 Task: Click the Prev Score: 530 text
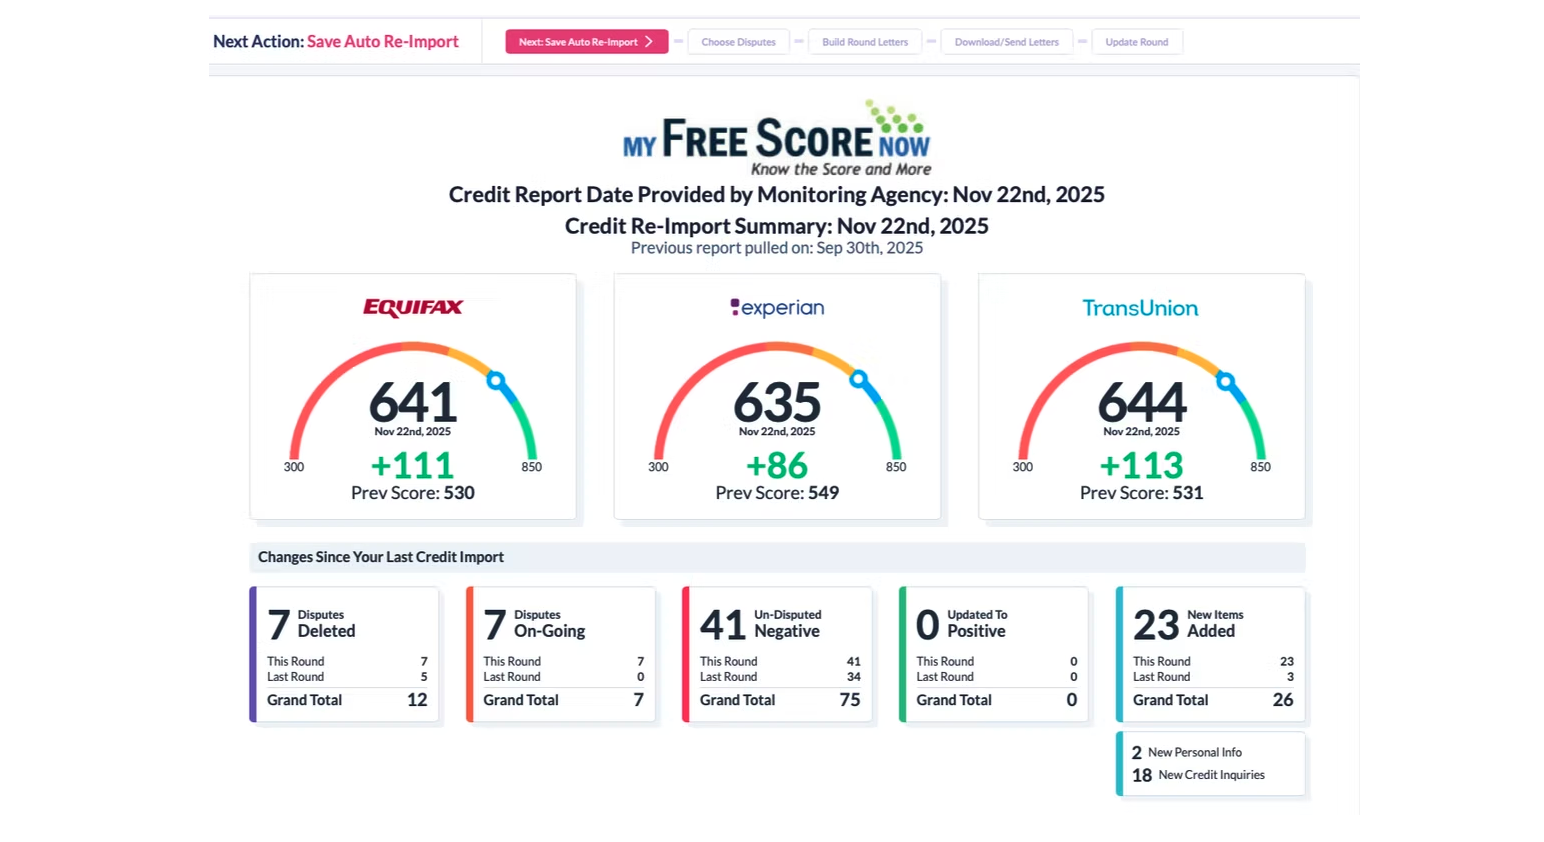coord(413,493)
